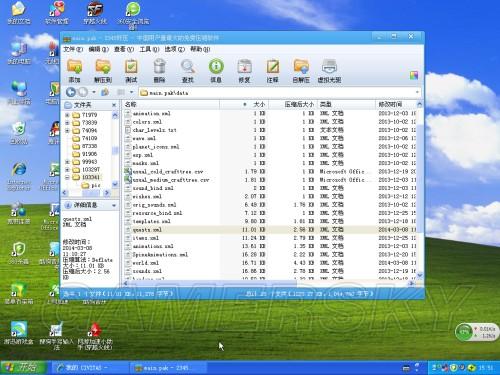Click the view mode icon beside the address bar

pyautogui.click(x=121, y=92)
